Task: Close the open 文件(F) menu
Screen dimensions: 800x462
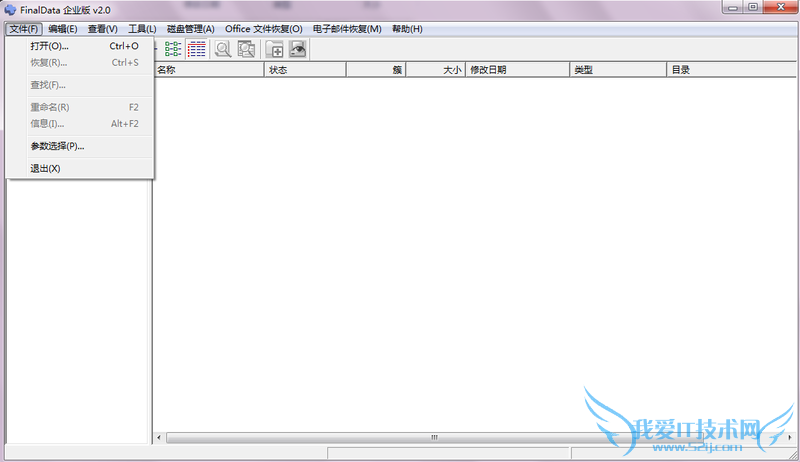Action: pyautogui.click(x=24, y=29)
